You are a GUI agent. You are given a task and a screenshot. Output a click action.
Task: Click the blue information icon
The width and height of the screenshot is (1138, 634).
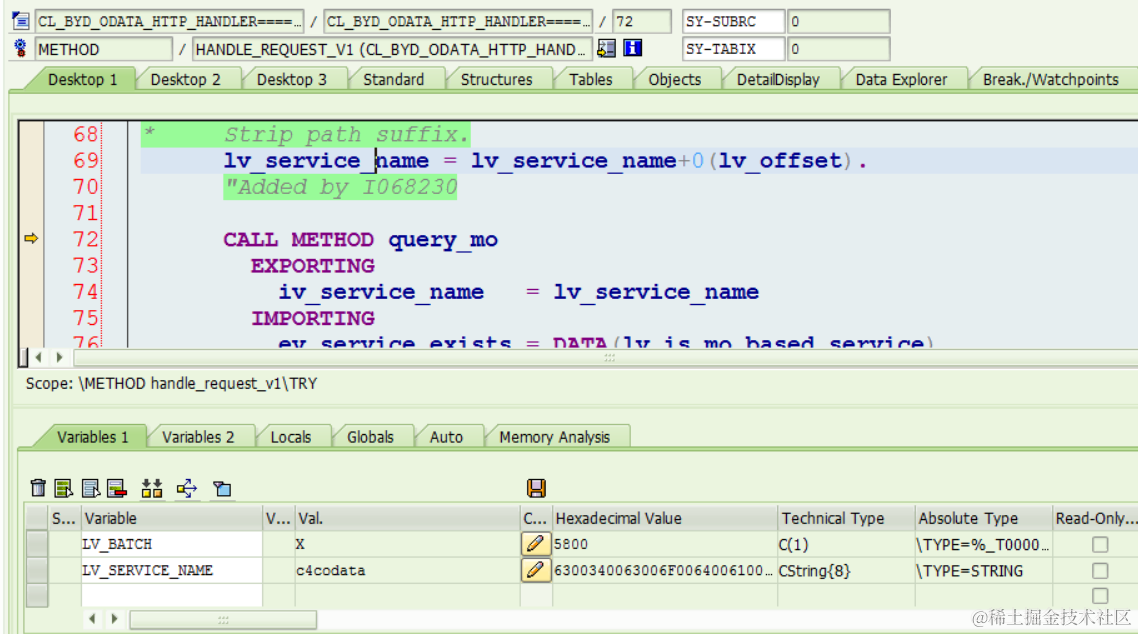[x=633, y=49]
